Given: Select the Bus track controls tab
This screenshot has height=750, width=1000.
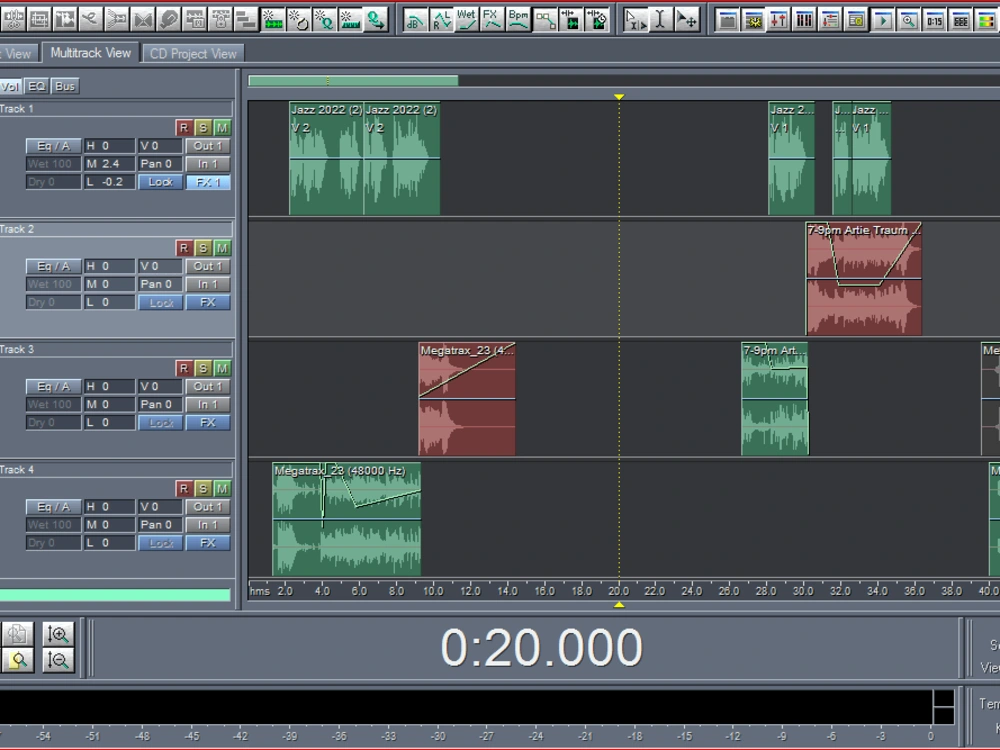Looking at the screenshot, I should 65,86.
